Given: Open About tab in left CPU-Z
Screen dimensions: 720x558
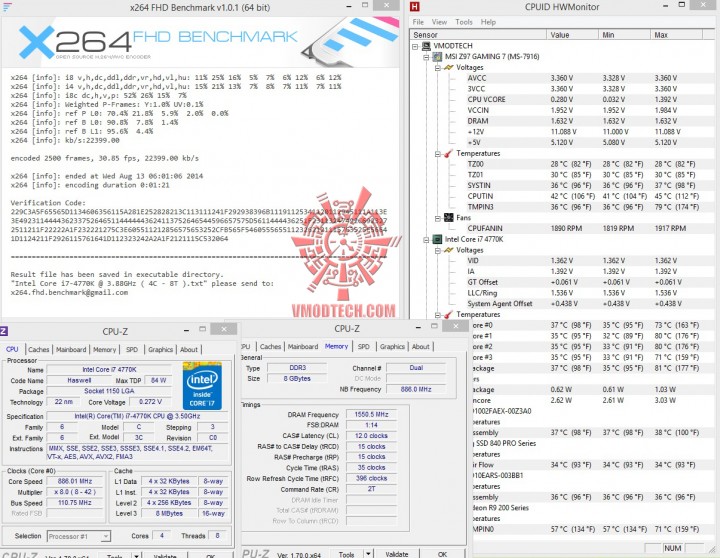Looking at the screenshot, I should pyautogui.click(x=189, y=349).
